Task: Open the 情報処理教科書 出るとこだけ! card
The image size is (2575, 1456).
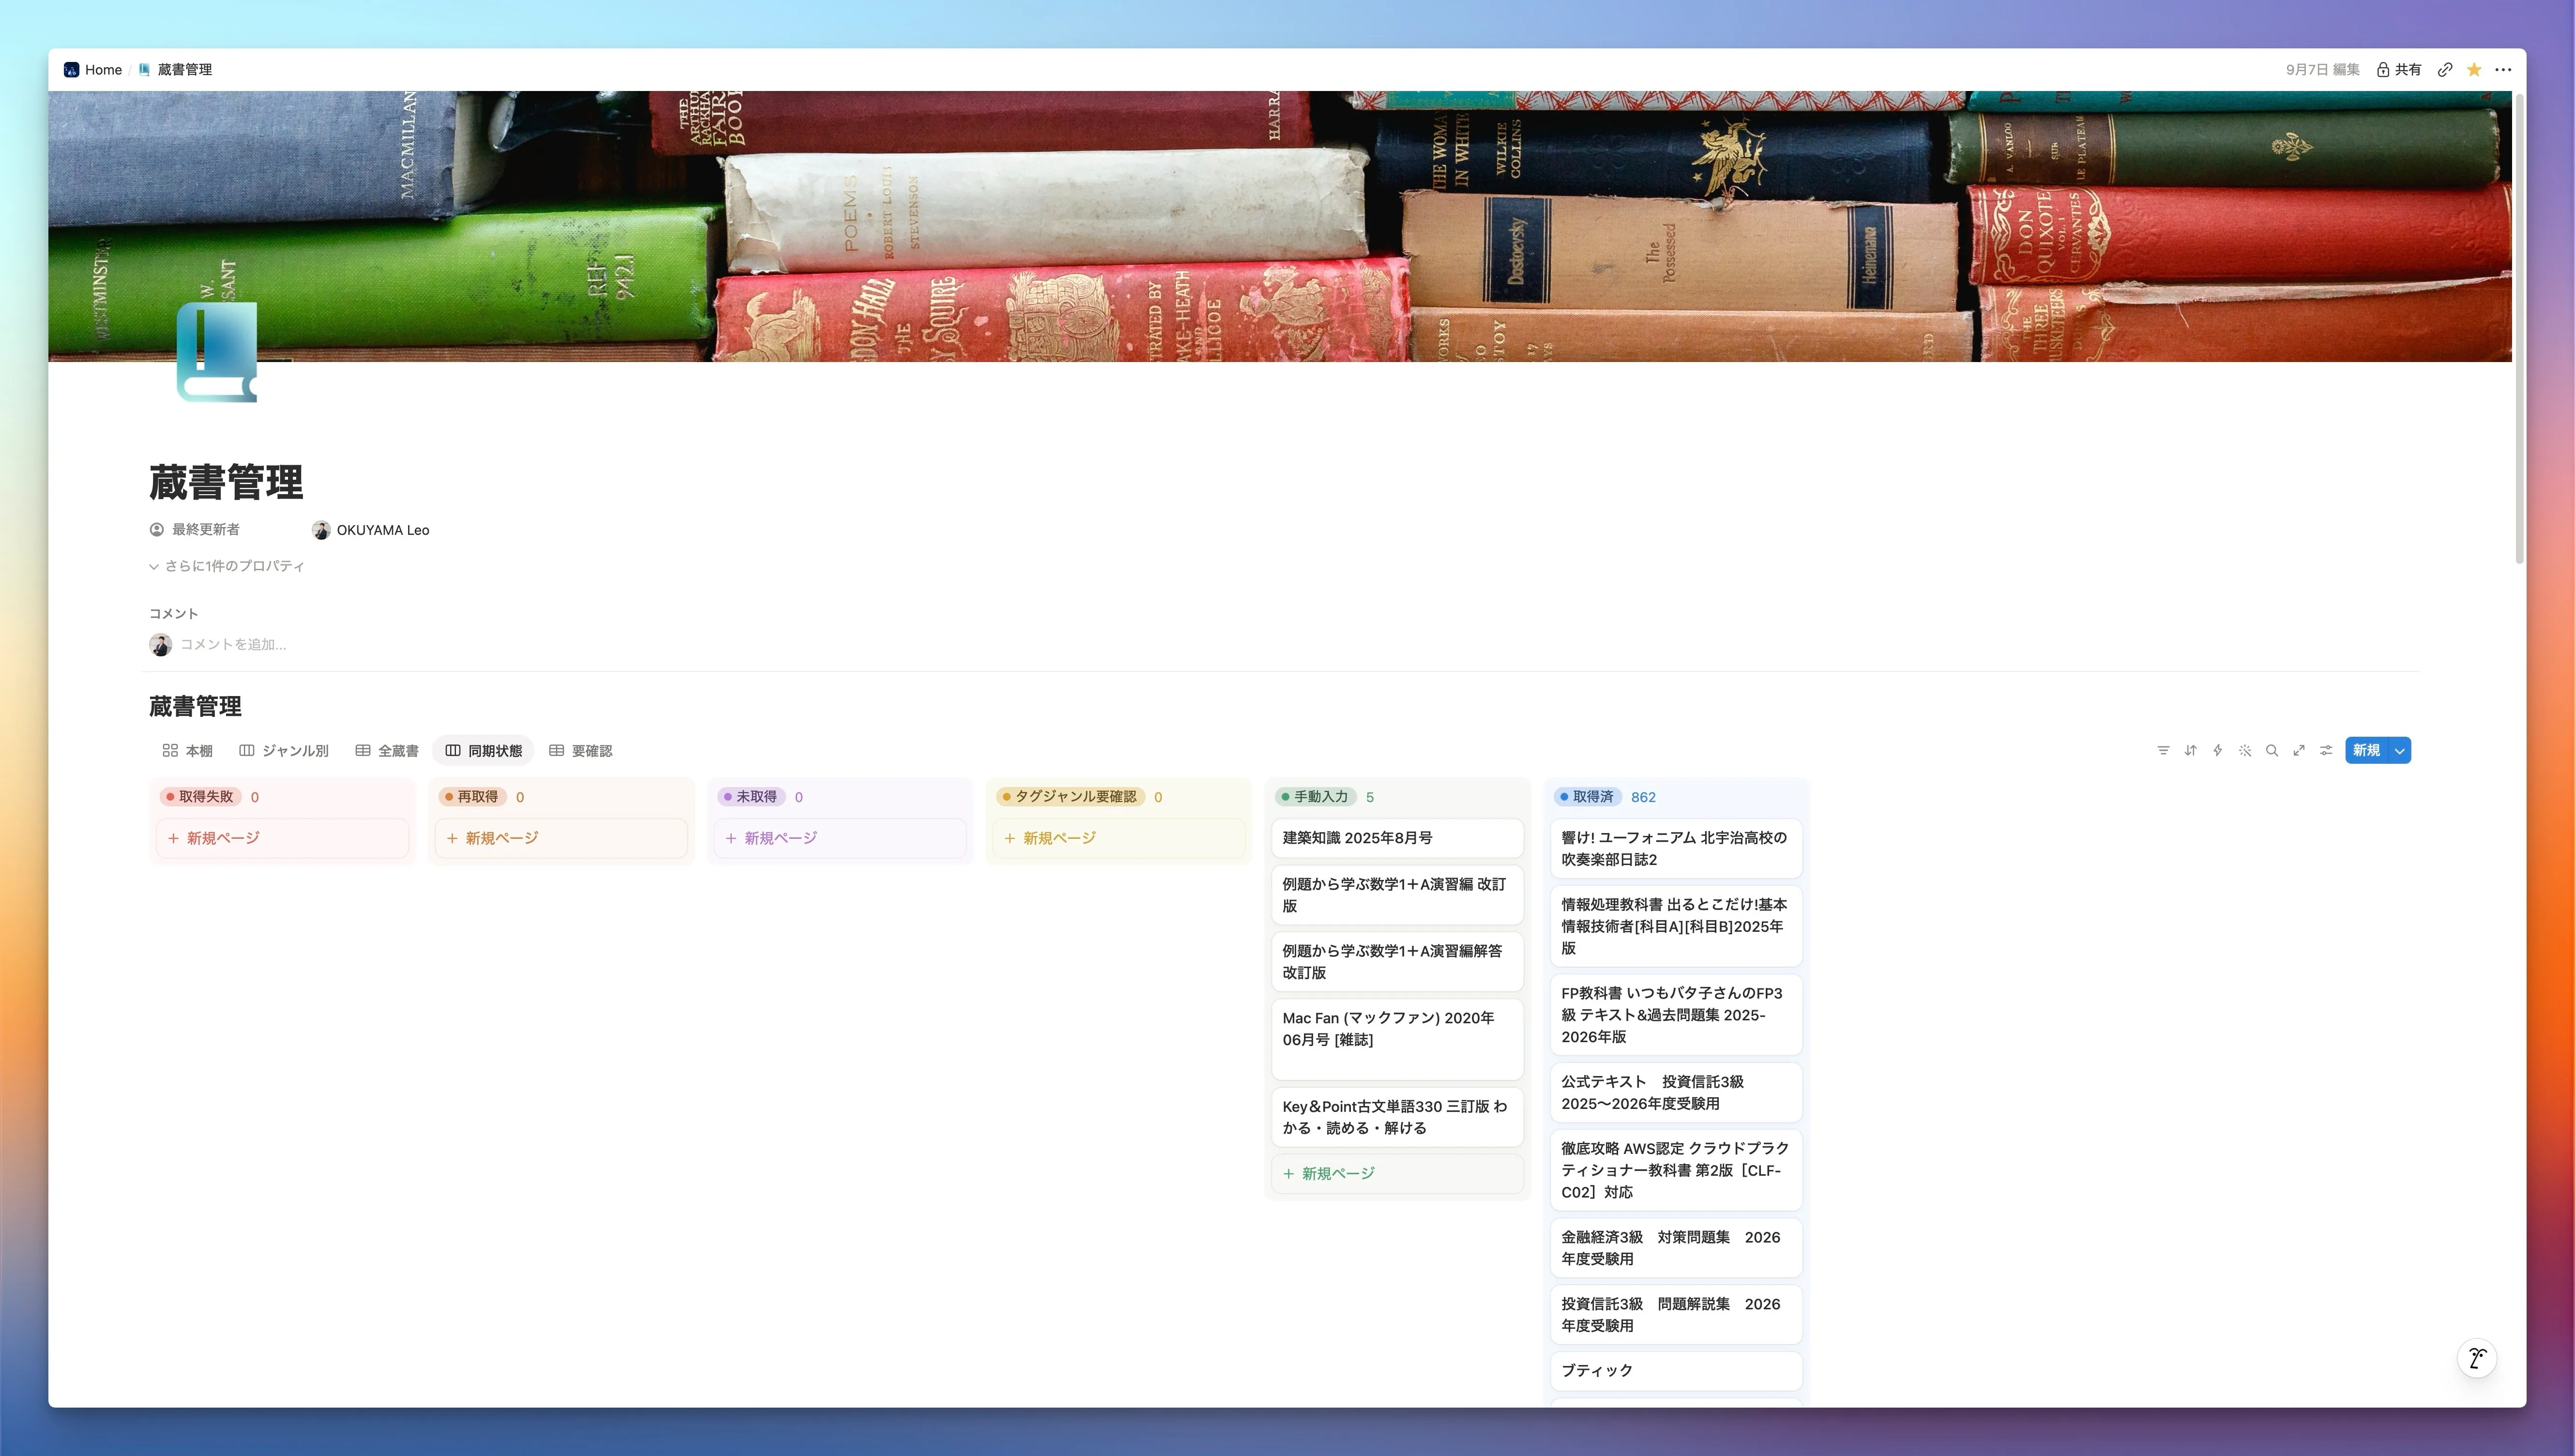Action: point(1676,926)
